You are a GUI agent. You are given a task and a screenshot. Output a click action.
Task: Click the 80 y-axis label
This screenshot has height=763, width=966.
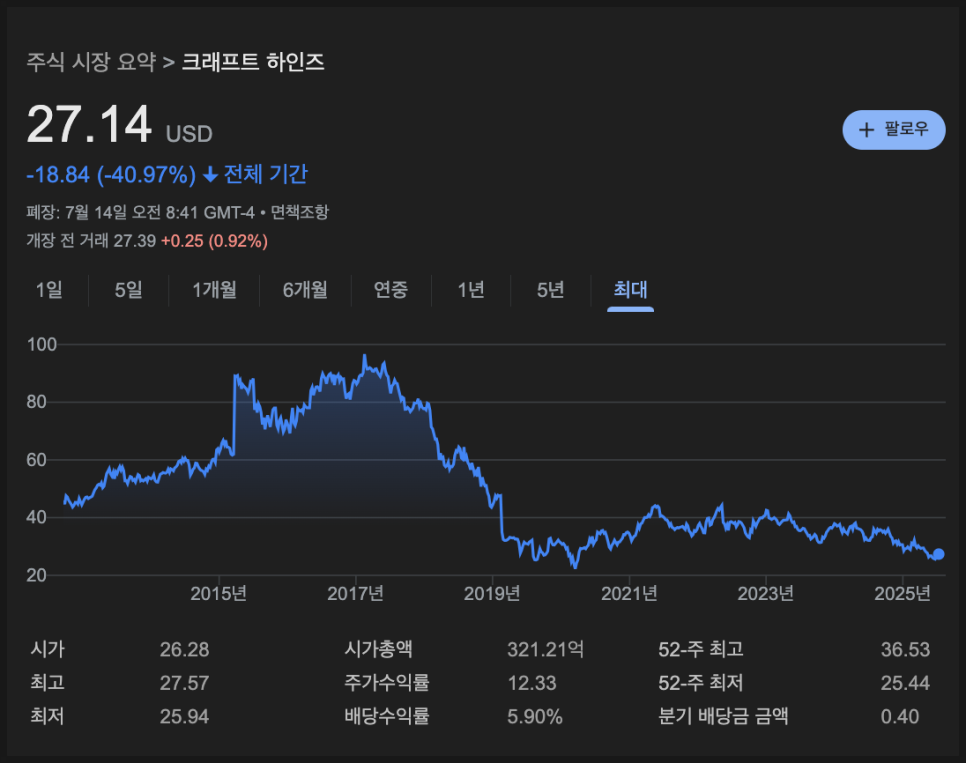[37, 402]
